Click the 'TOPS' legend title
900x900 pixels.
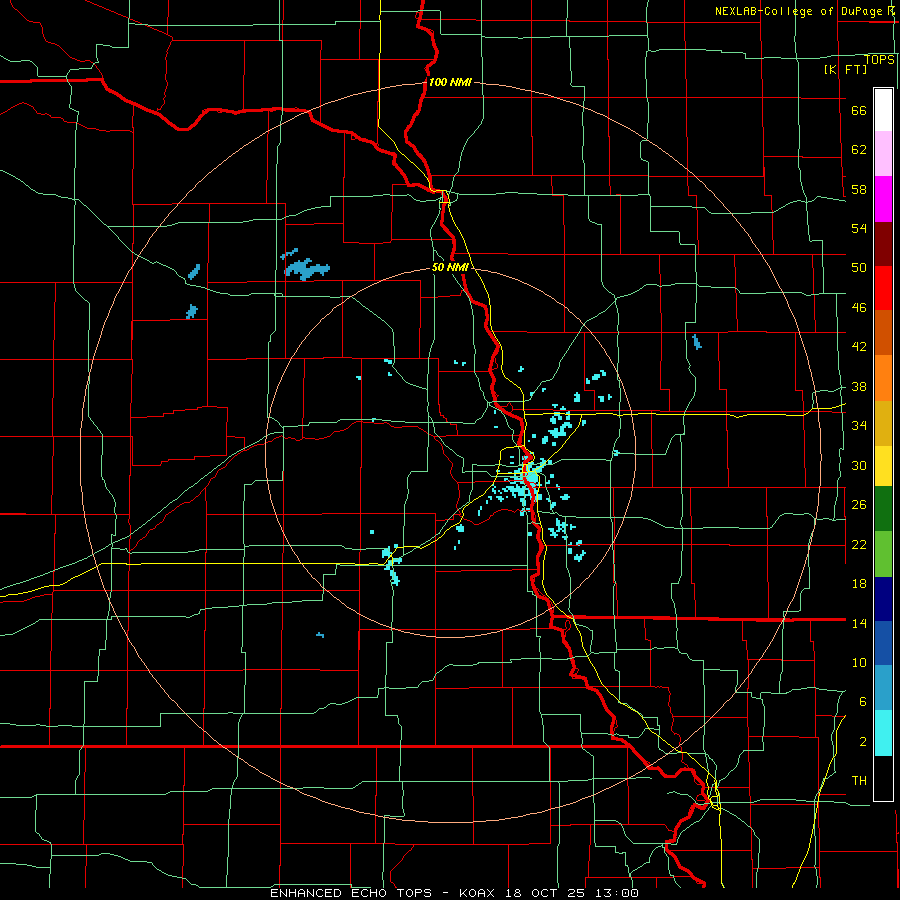coord(879,59)
